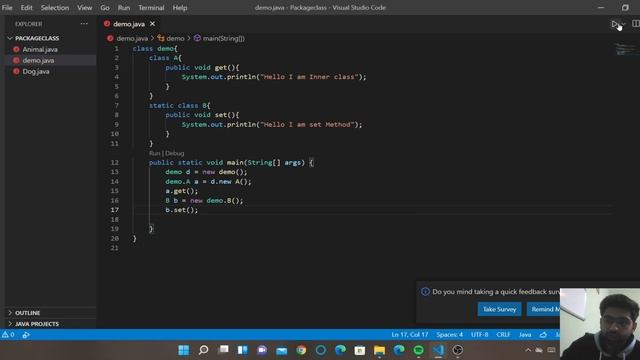Click the b.set(); code line
This screenshot has height=360, width=640.
click(x=181, y=210)
